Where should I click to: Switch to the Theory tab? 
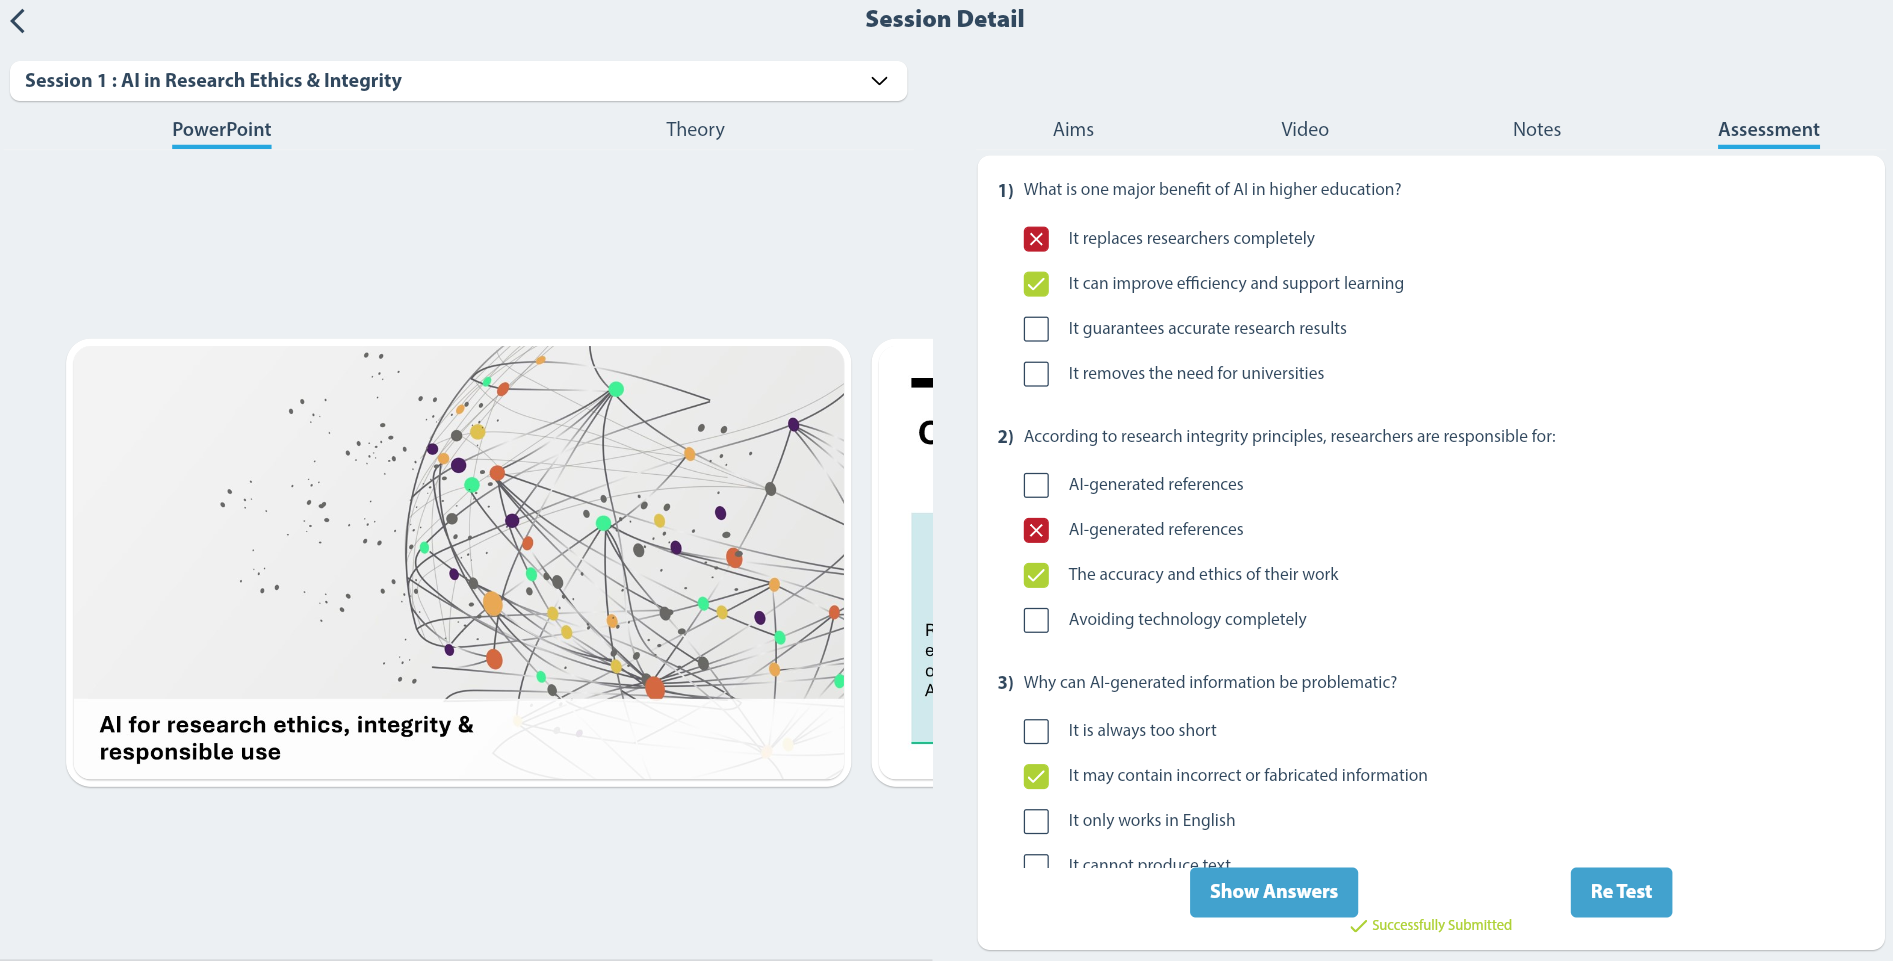(x=695, y=129)
